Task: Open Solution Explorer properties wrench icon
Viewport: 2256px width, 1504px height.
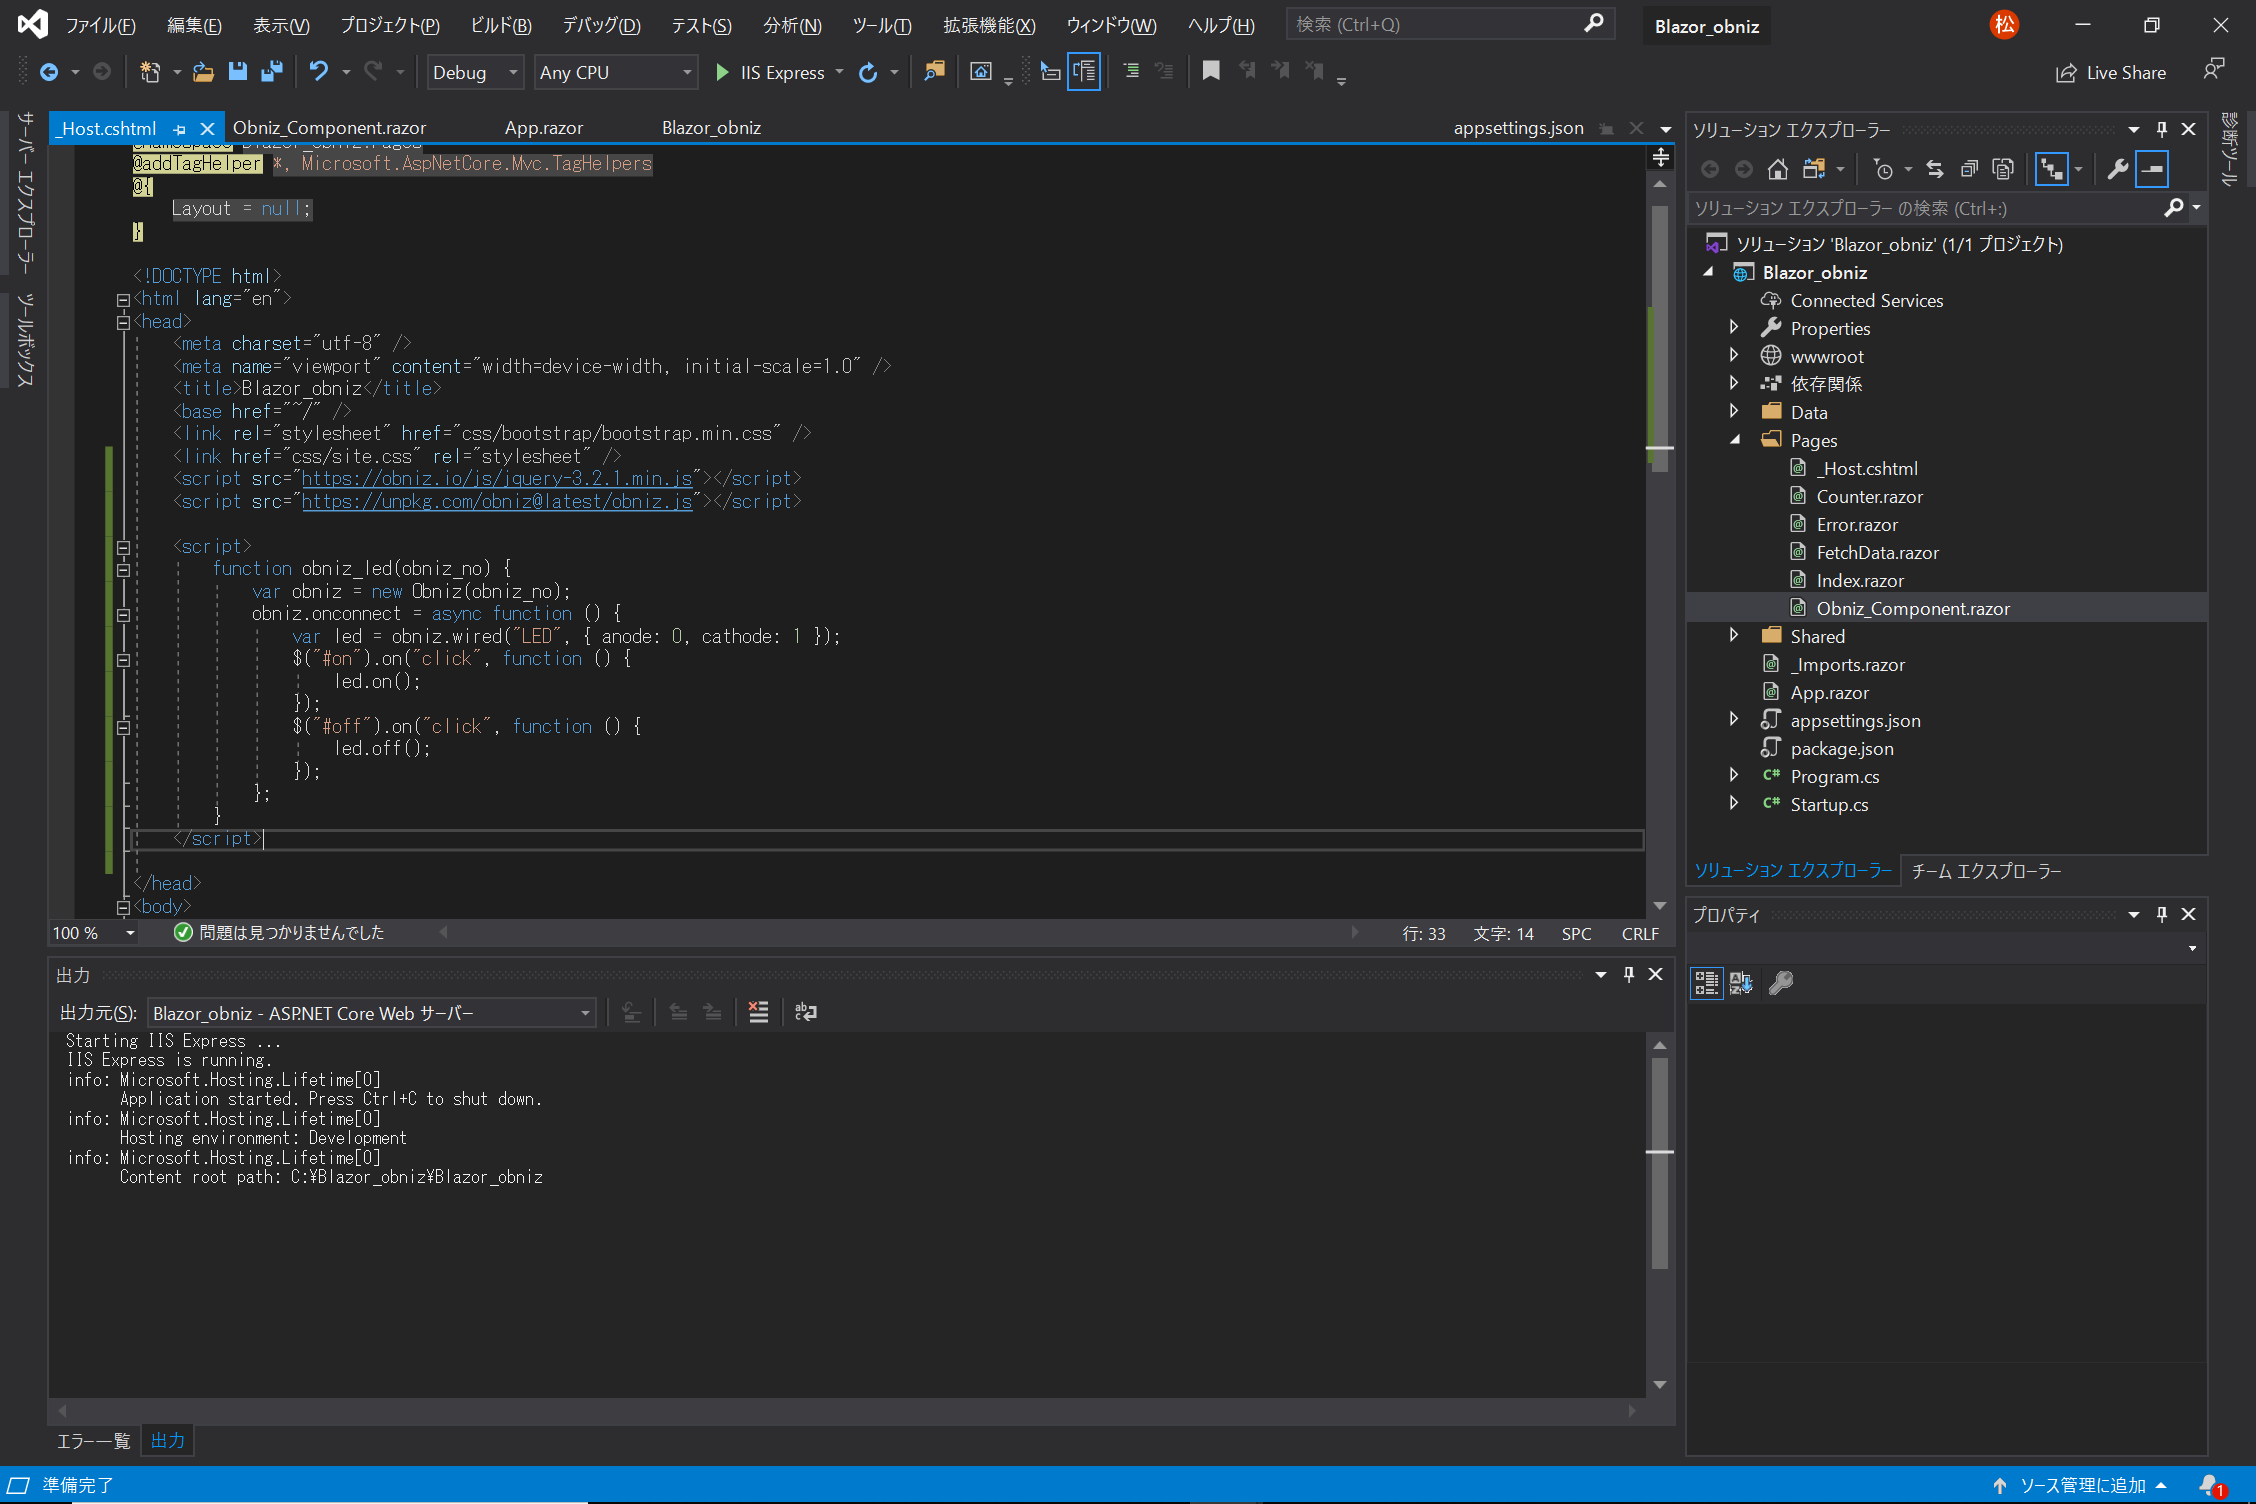Action: point(2116,170)
